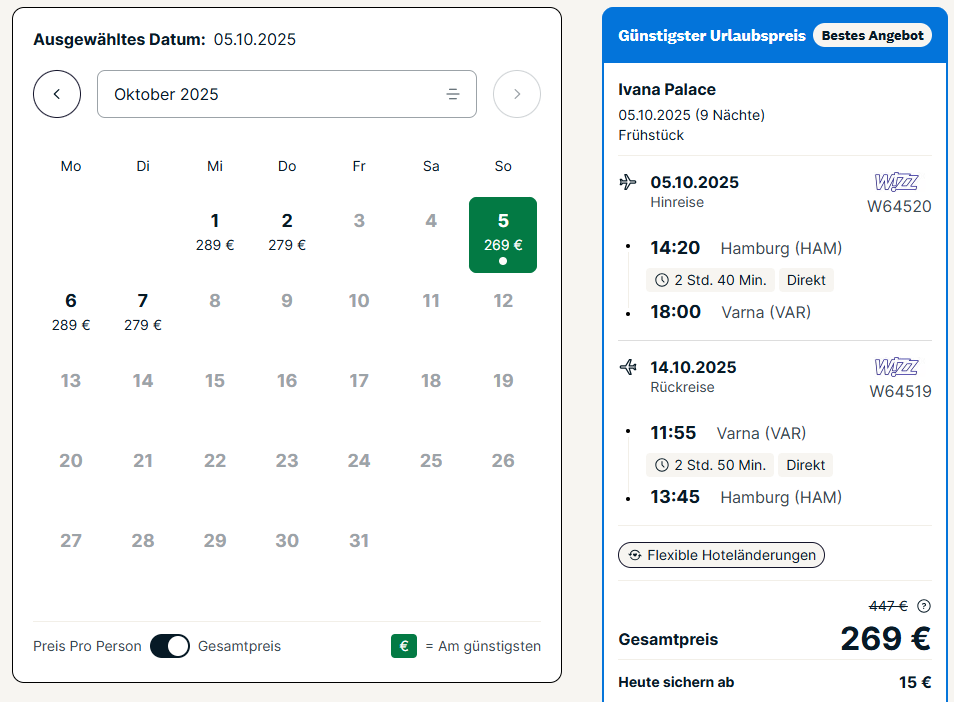Viewport: 954px width, 702px height.
Task: Click the outbound flight airplane icon
Action: click(628, 182)
